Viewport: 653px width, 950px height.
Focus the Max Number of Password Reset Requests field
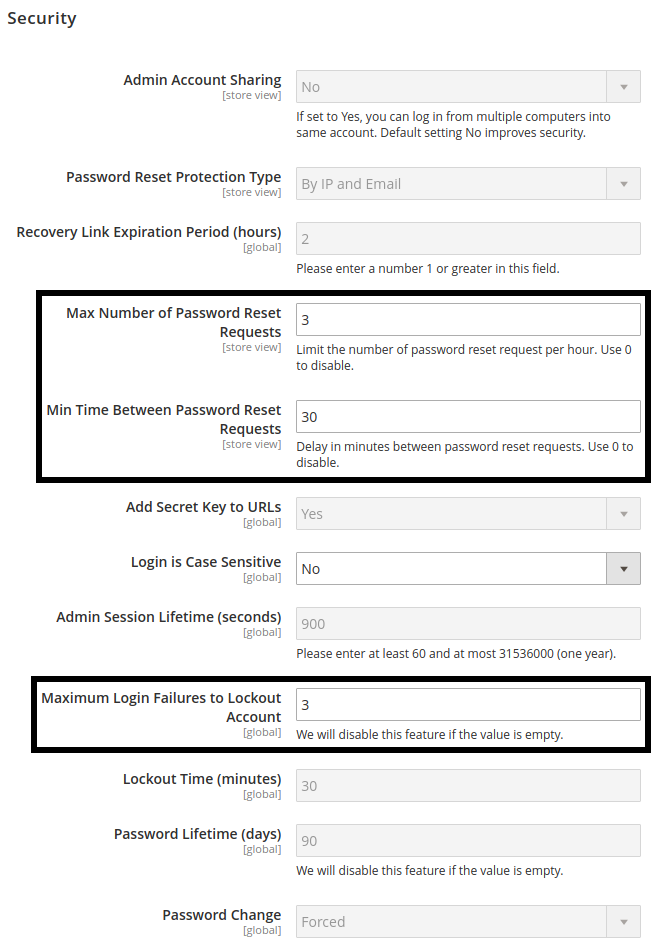(x=468, y=320)
